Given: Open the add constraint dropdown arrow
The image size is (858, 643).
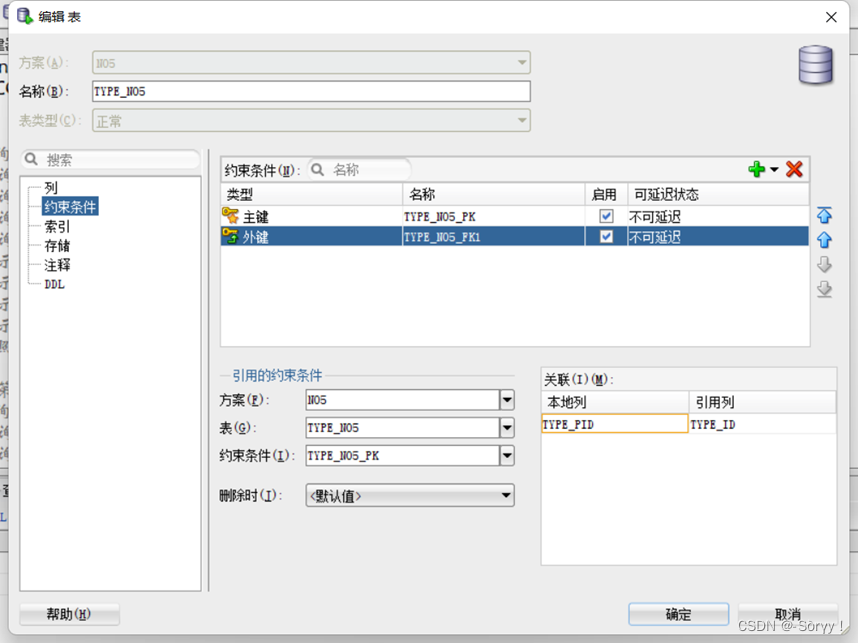Looking at the screenshot, I should pyautogui.click(x=774, y=170).
